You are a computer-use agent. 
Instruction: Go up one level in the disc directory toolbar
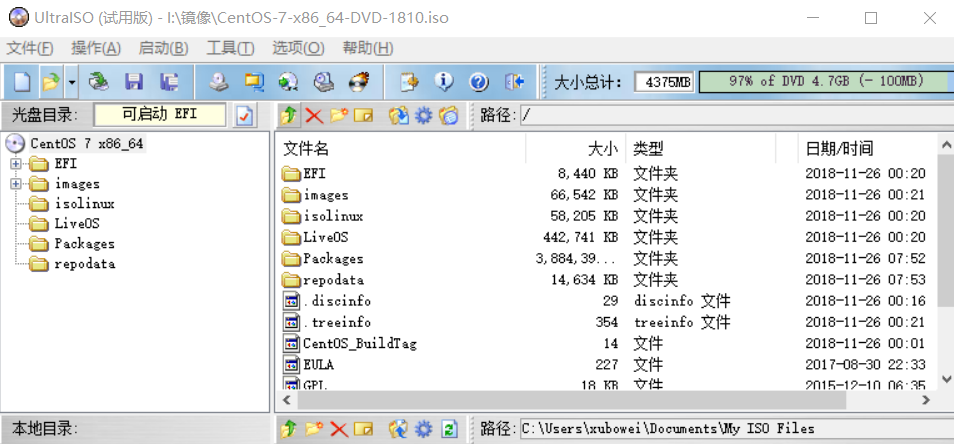point(289,116)
